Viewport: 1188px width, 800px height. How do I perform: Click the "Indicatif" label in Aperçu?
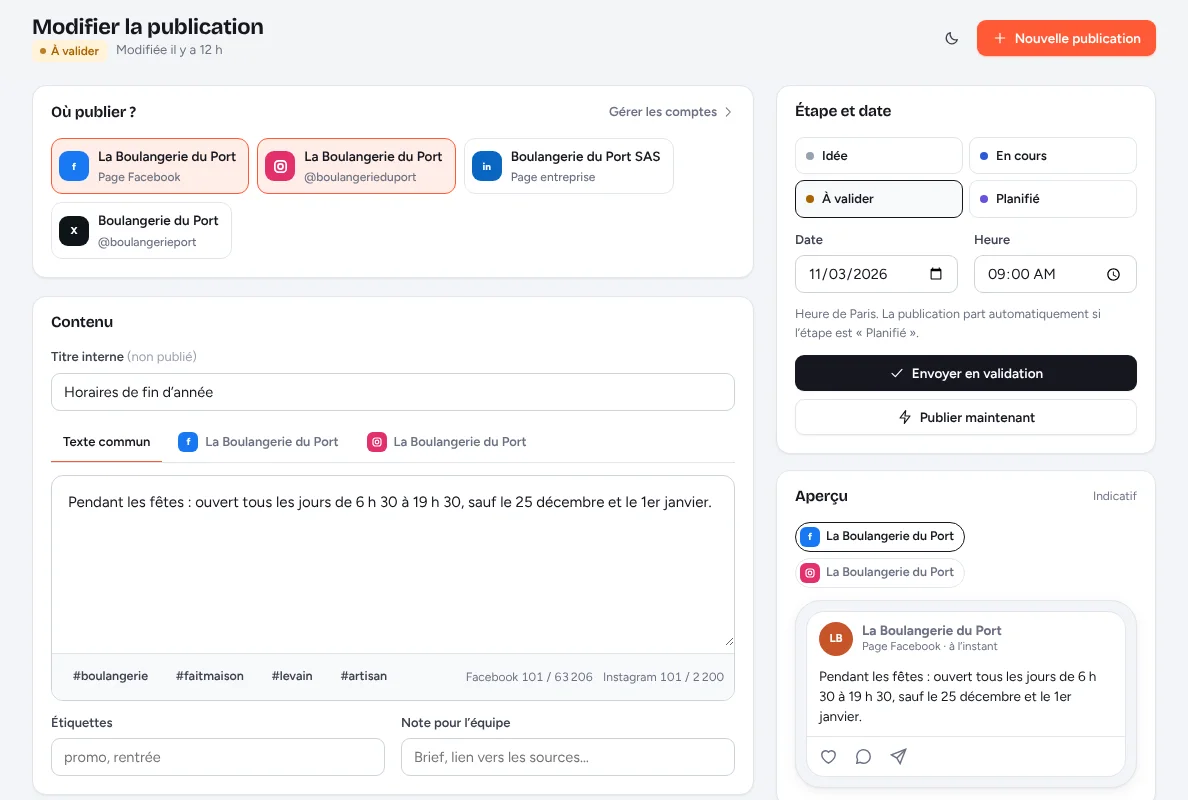tap(1115, 496)
